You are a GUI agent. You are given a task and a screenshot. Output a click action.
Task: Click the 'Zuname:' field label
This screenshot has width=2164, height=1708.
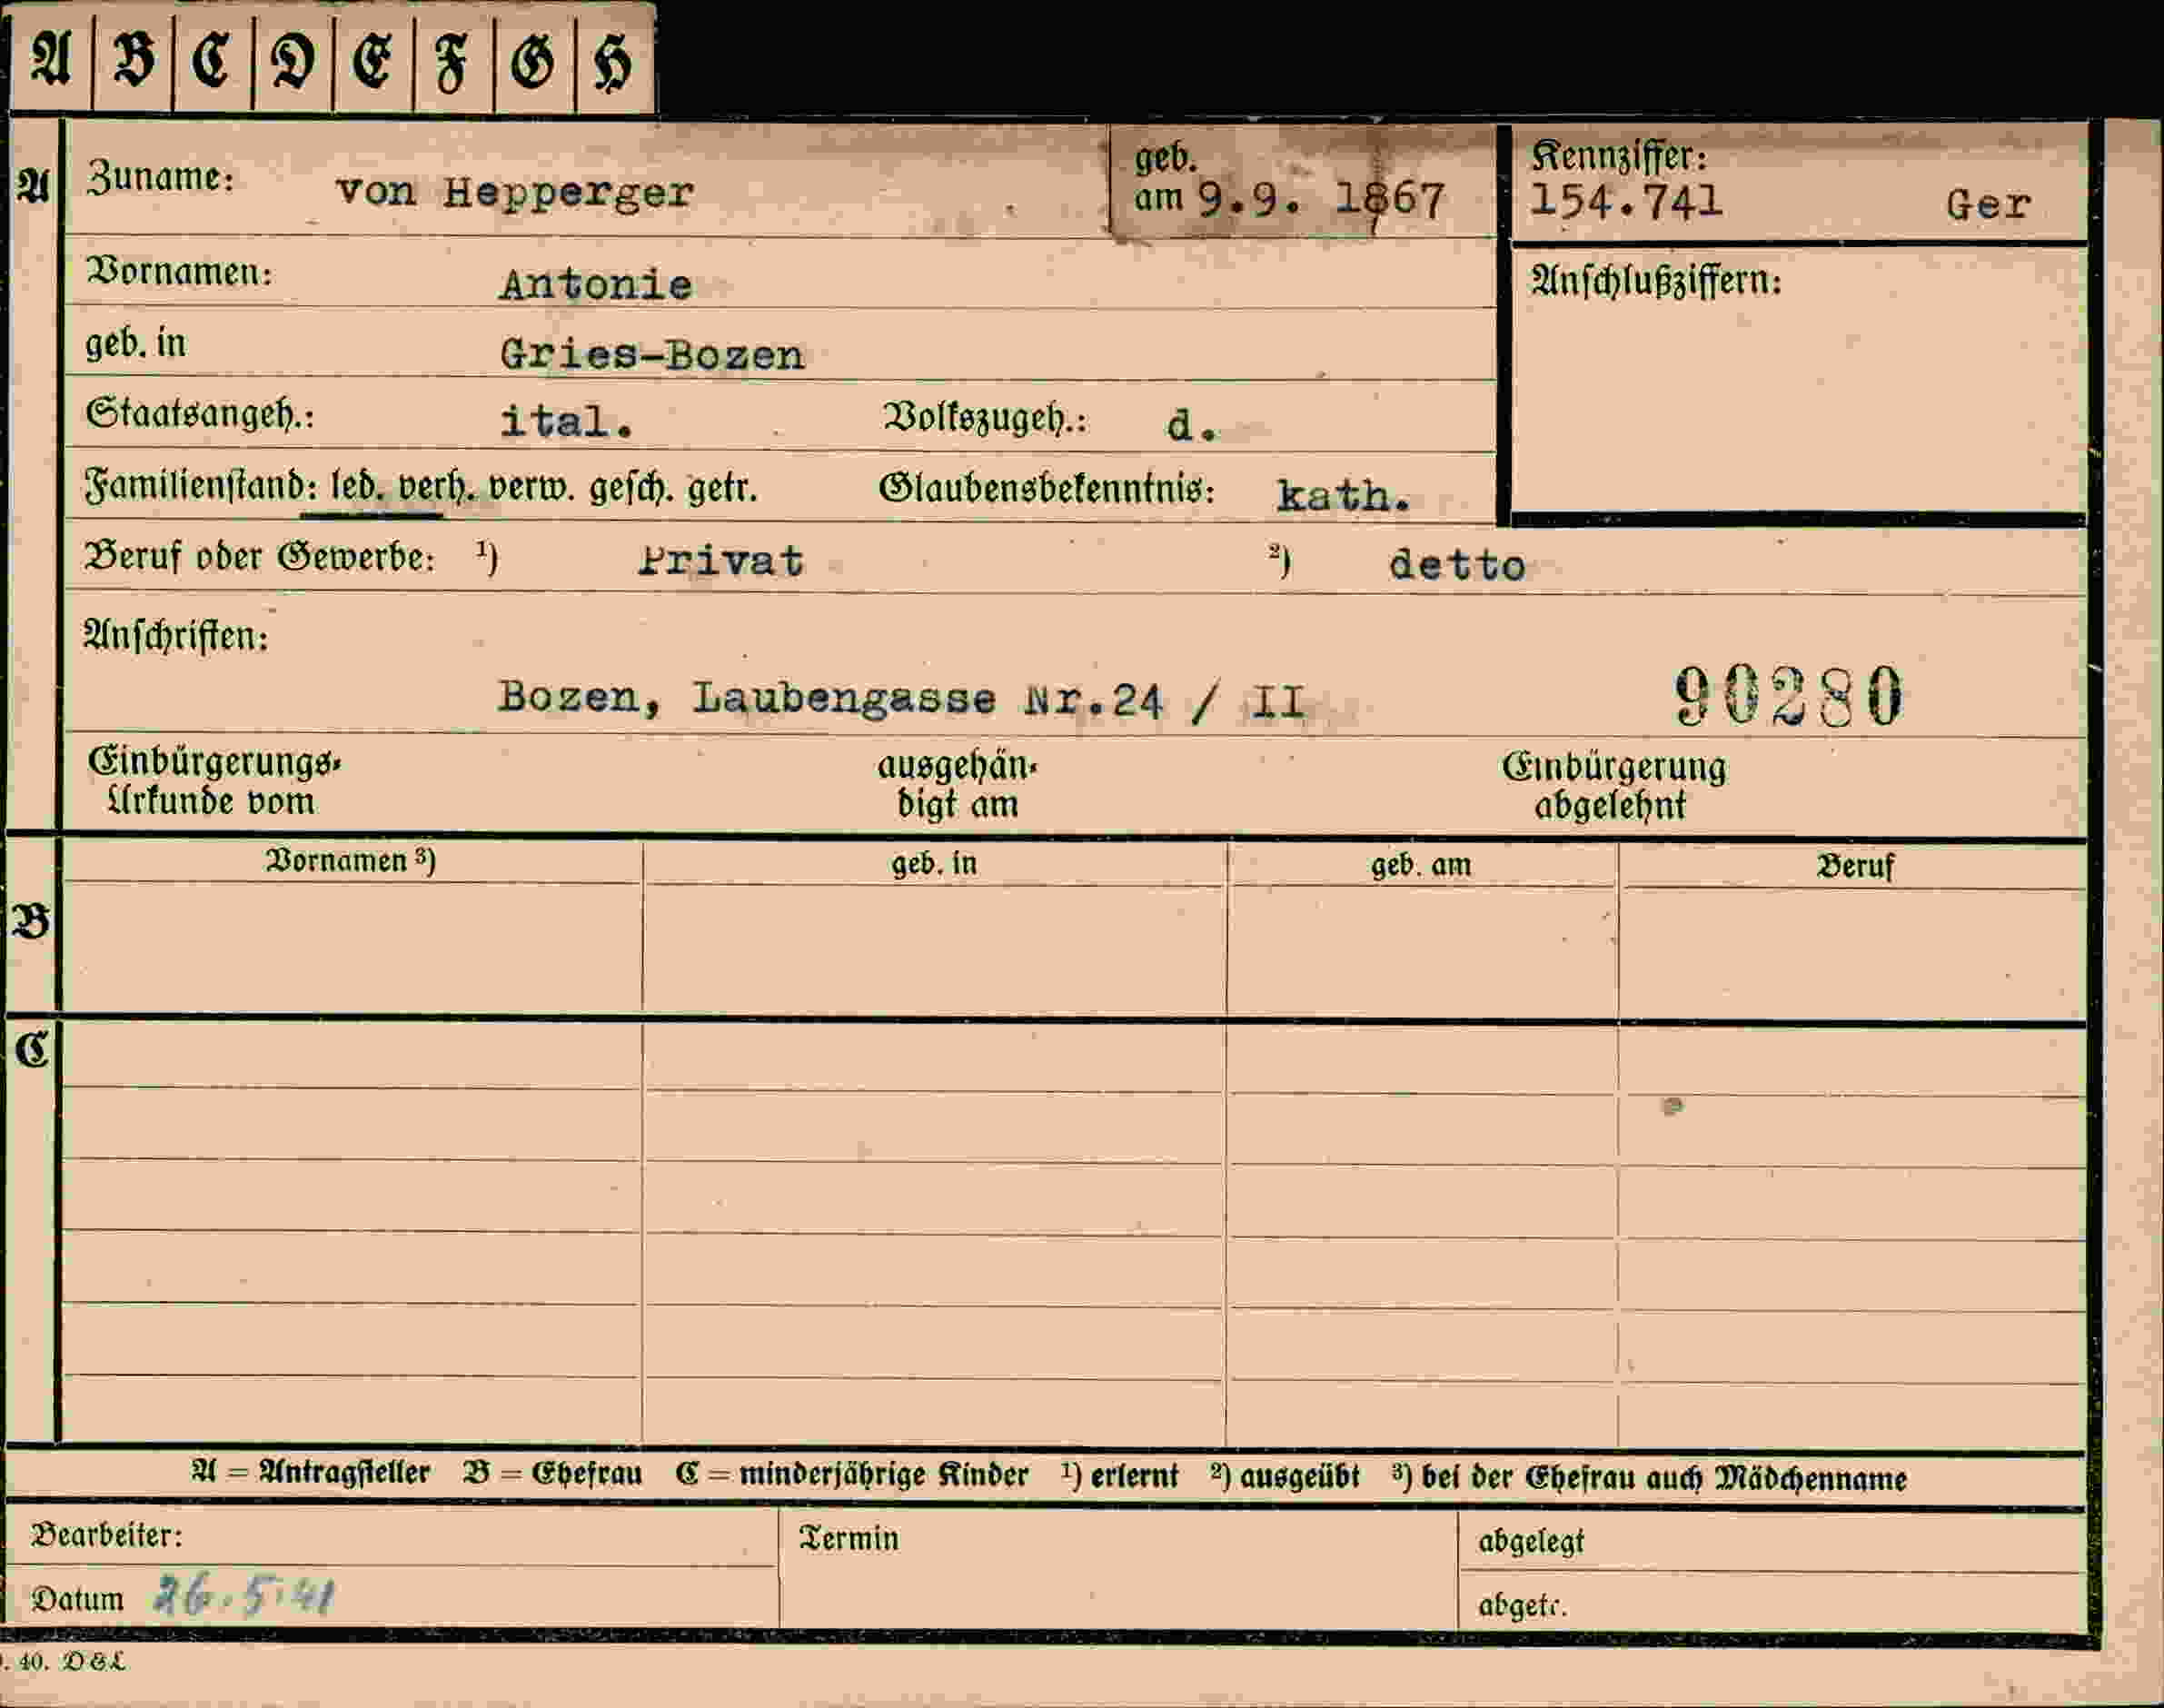160,177
